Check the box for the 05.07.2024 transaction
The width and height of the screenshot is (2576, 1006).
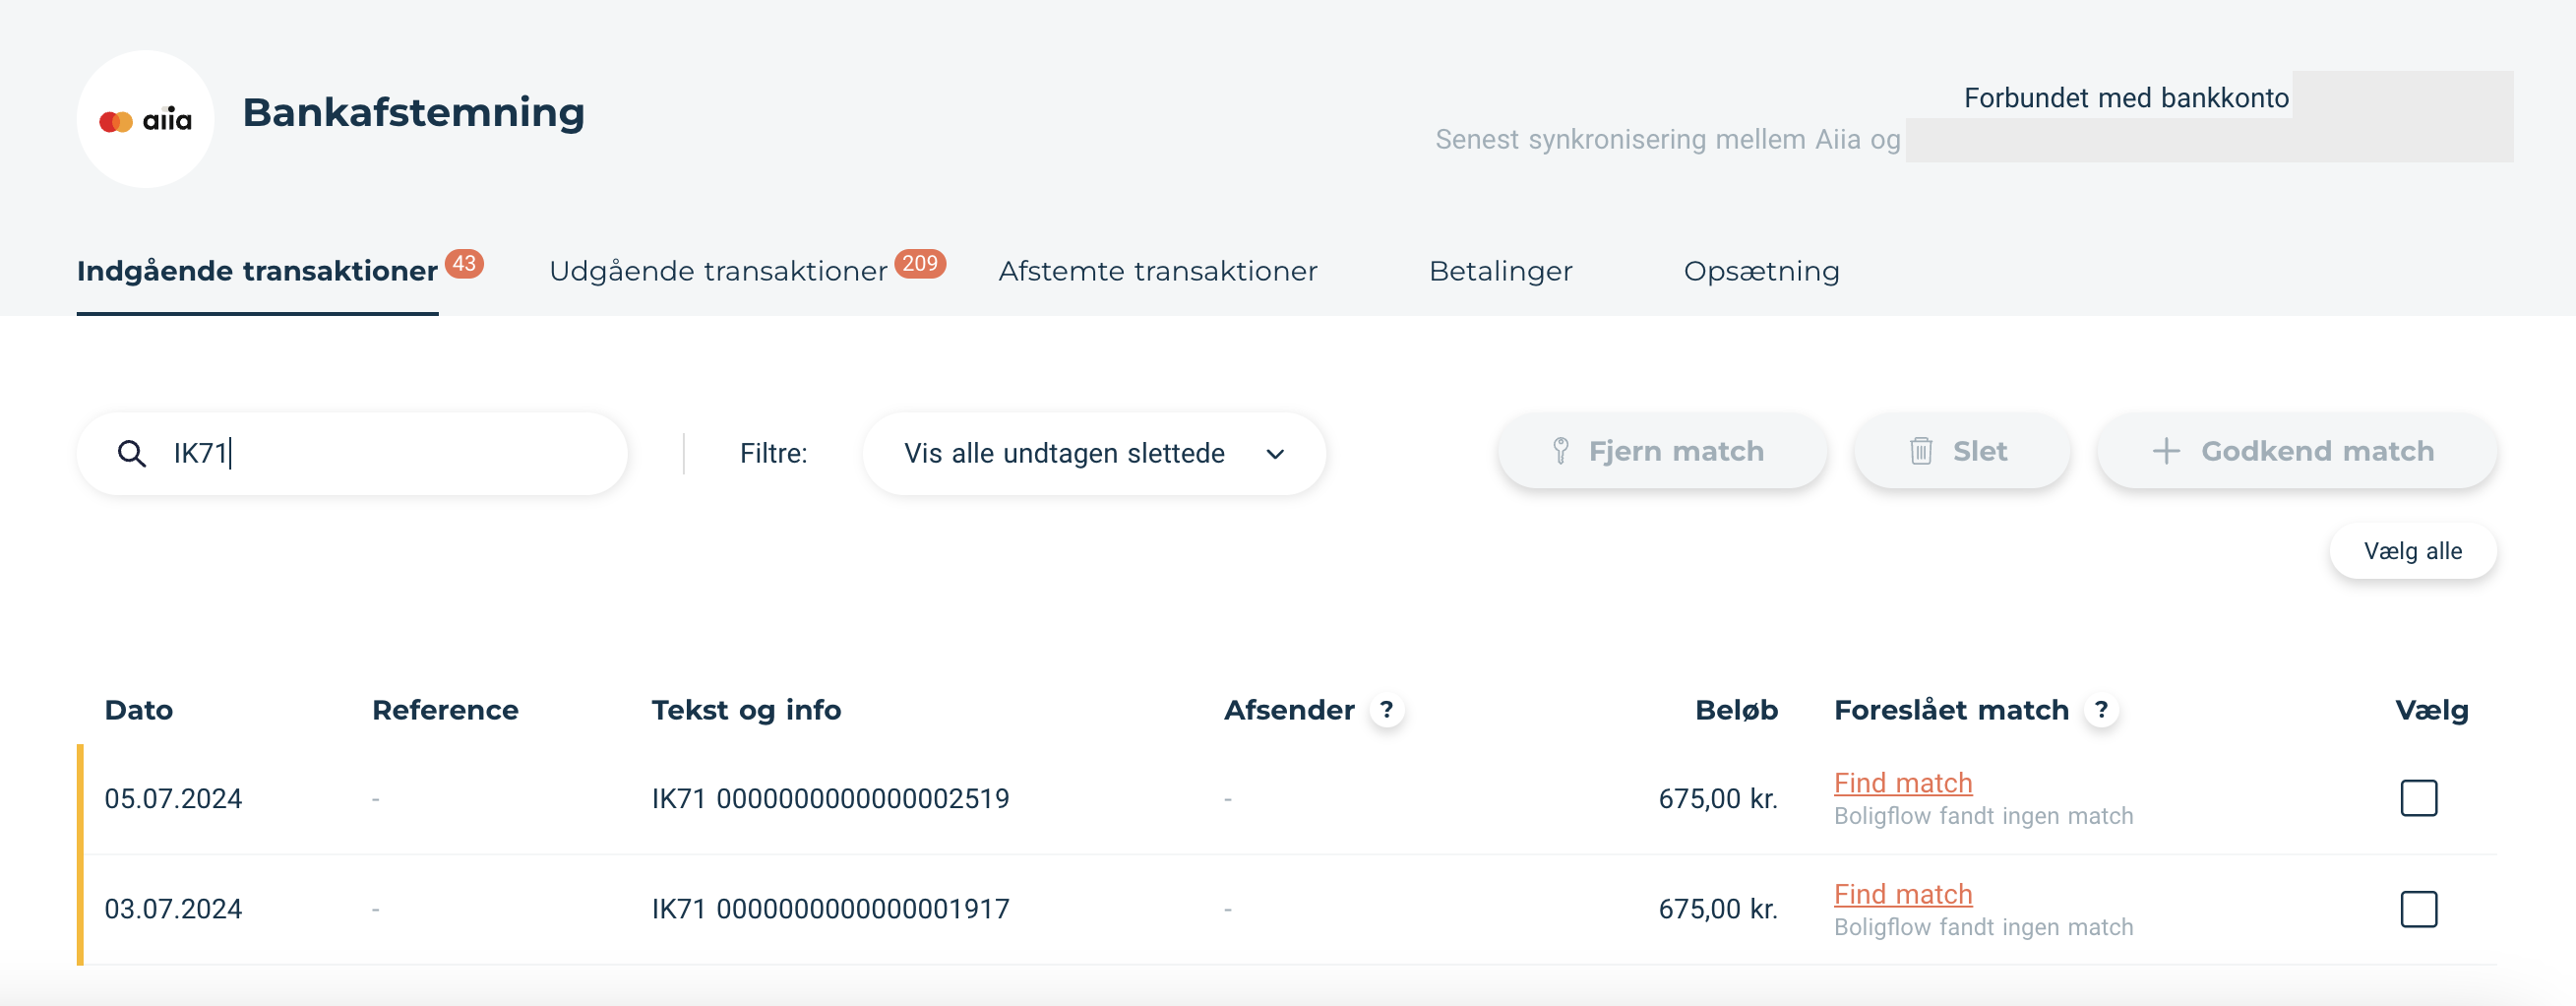tap(2418, 798)
